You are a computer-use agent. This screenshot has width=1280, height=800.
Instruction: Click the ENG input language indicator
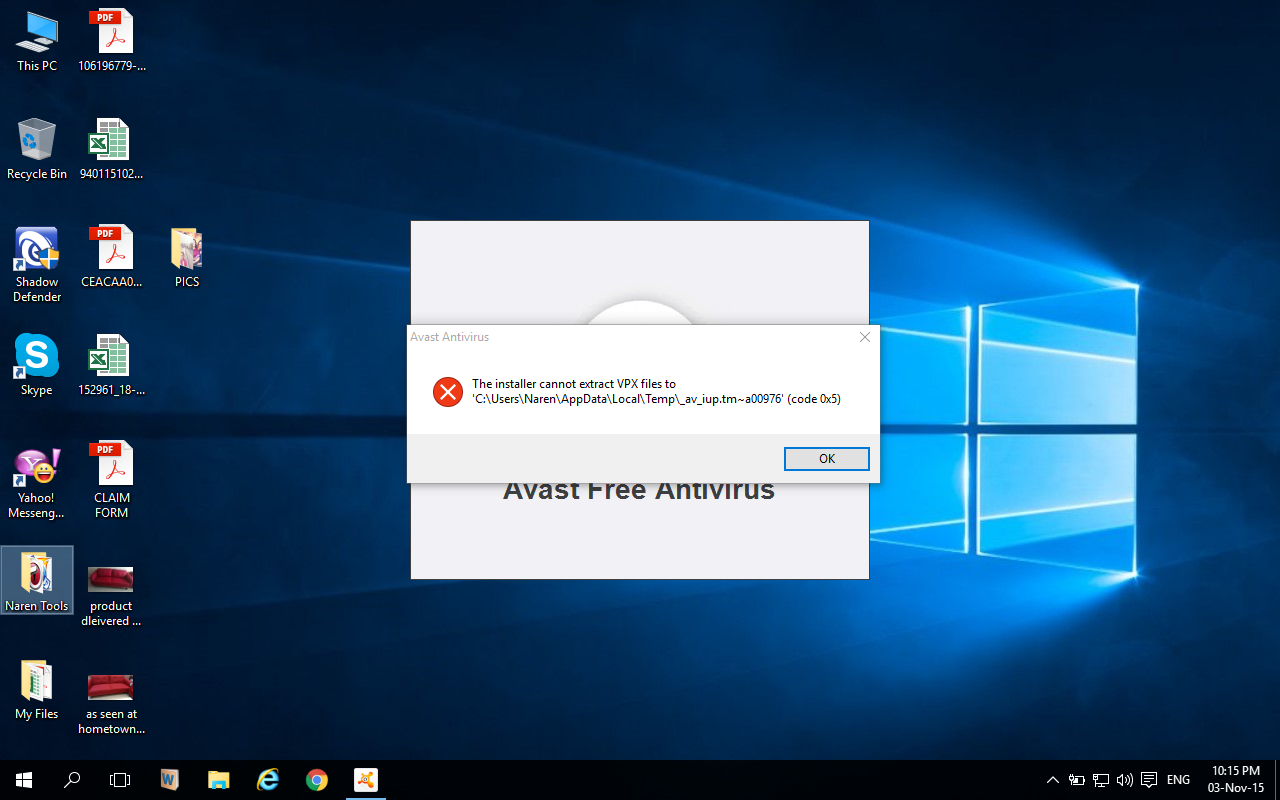(x=1178, y=780)
